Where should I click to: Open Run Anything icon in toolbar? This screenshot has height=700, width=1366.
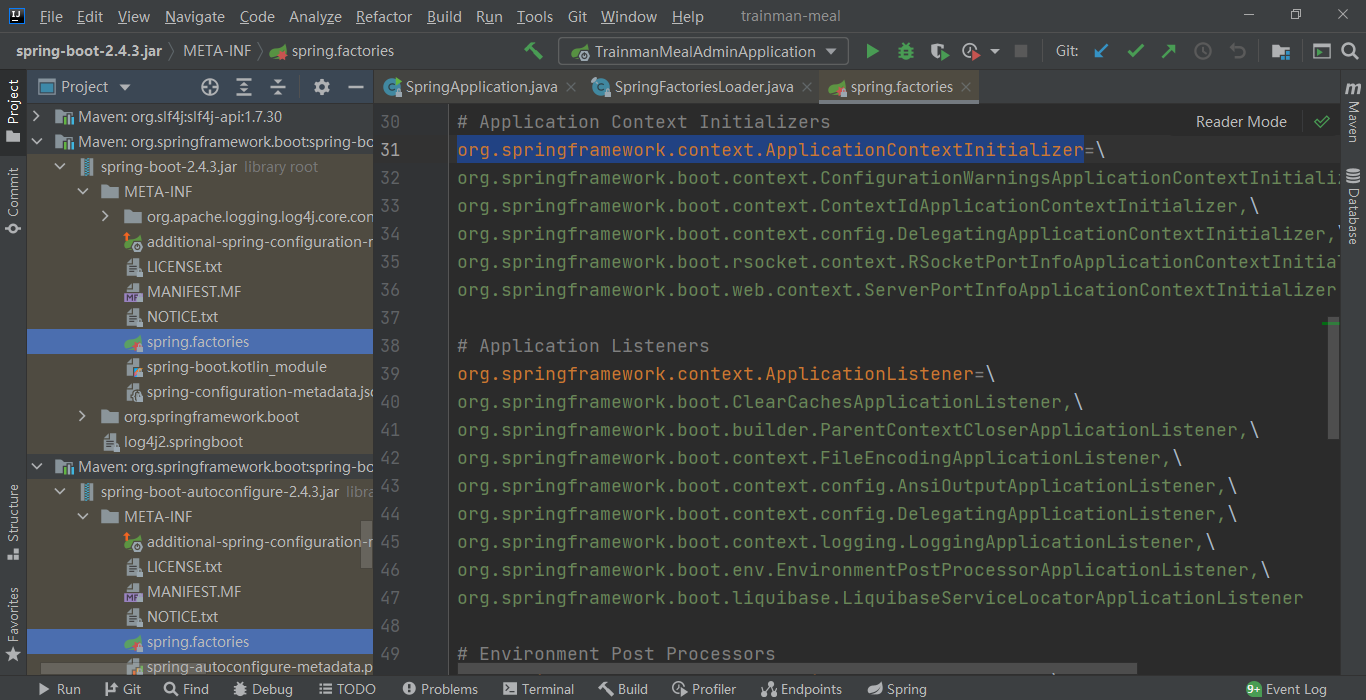click(1322, 51)
